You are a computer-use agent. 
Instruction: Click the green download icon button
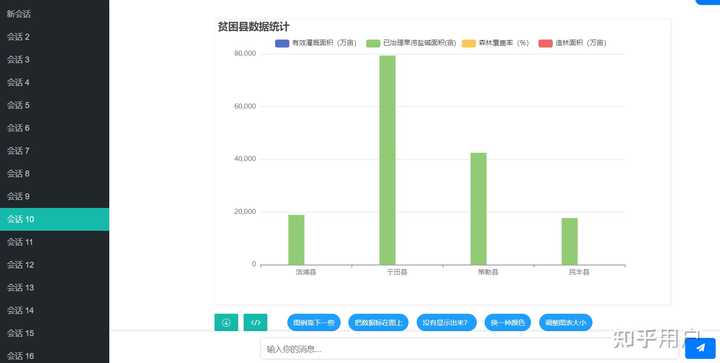click(x=226, y=322)
